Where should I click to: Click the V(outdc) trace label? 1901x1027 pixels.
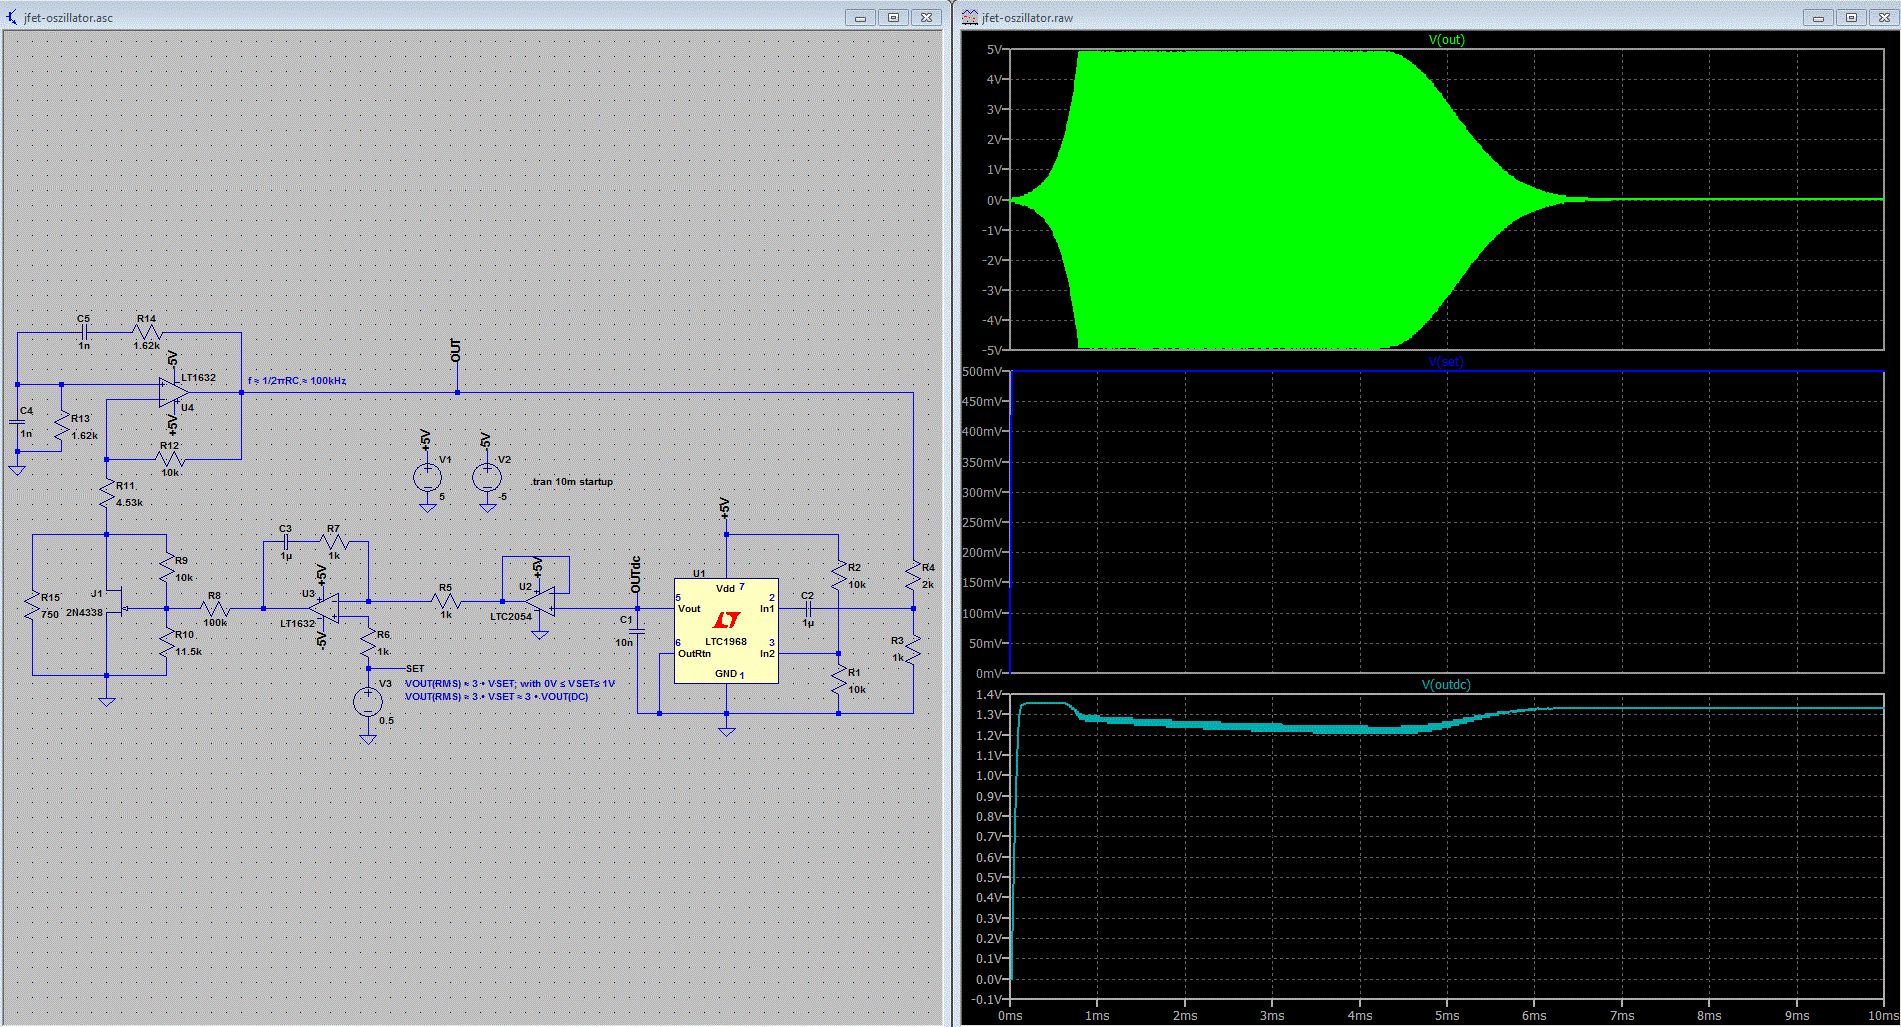[x=1446, y=685]
